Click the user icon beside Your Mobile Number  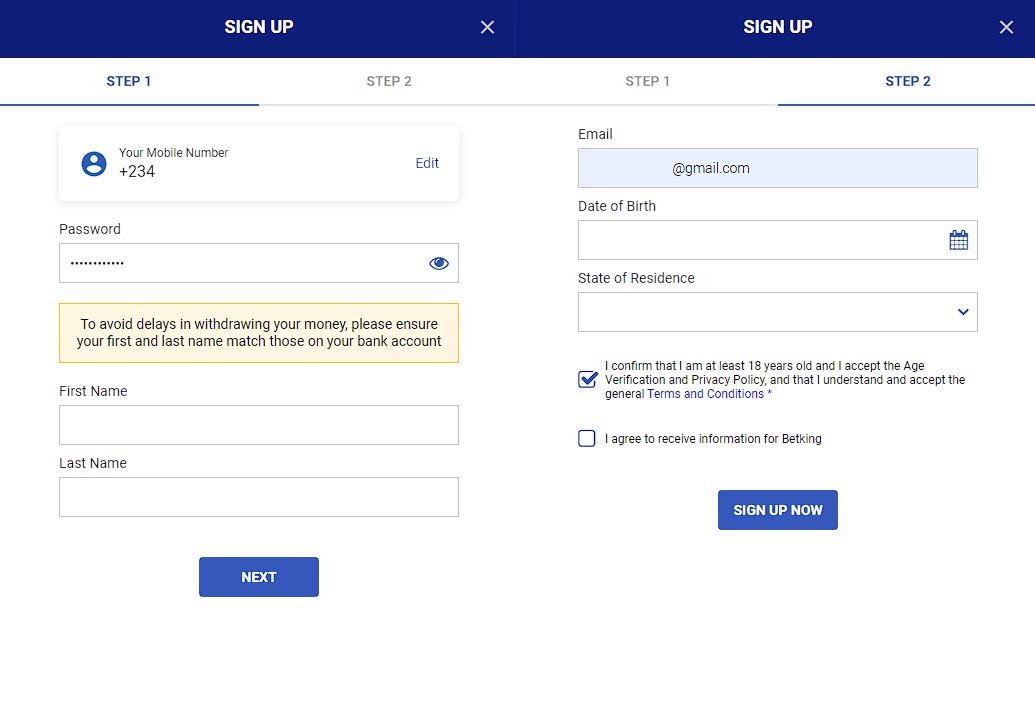tap(92, 163)
